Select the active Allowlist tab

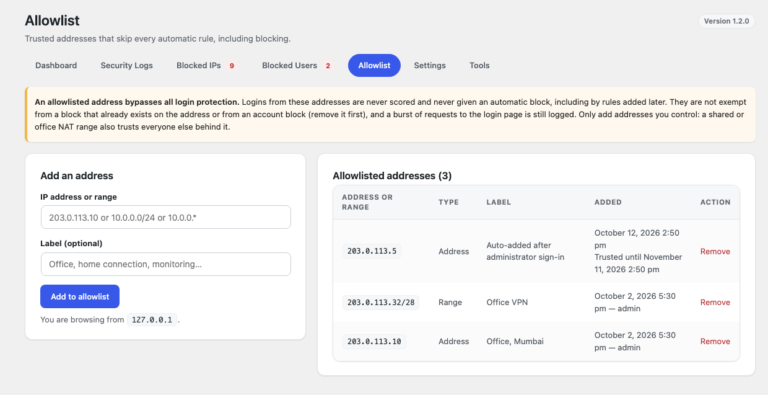coord(374,65)
